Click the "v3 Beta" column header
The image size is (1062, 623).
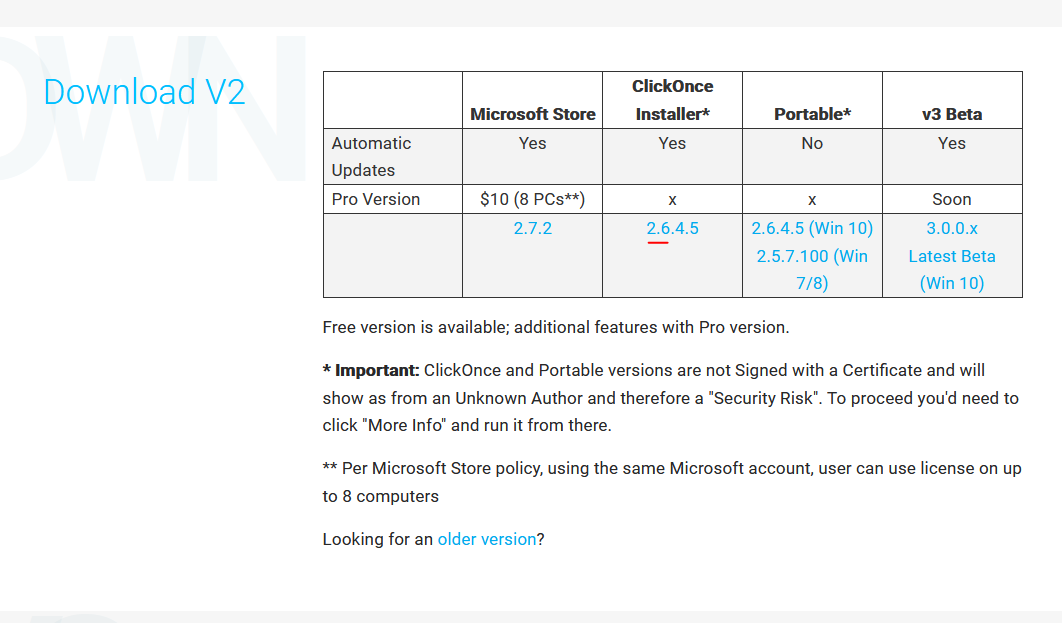click(x=952, y=114)
